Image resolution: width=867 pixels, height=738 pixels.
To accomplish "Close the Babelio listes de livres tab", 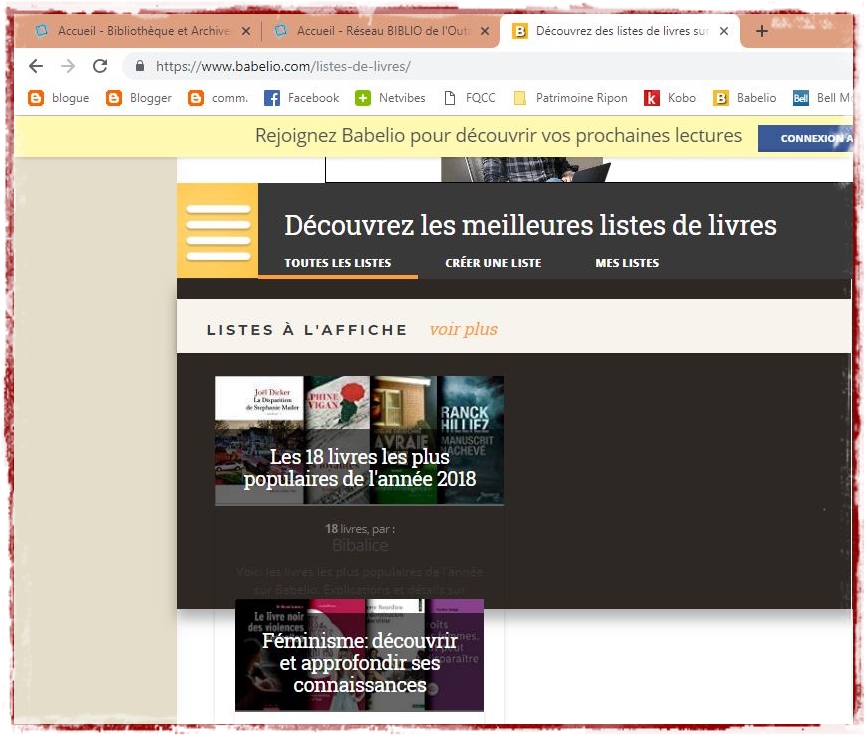I will tap(724, 31).
